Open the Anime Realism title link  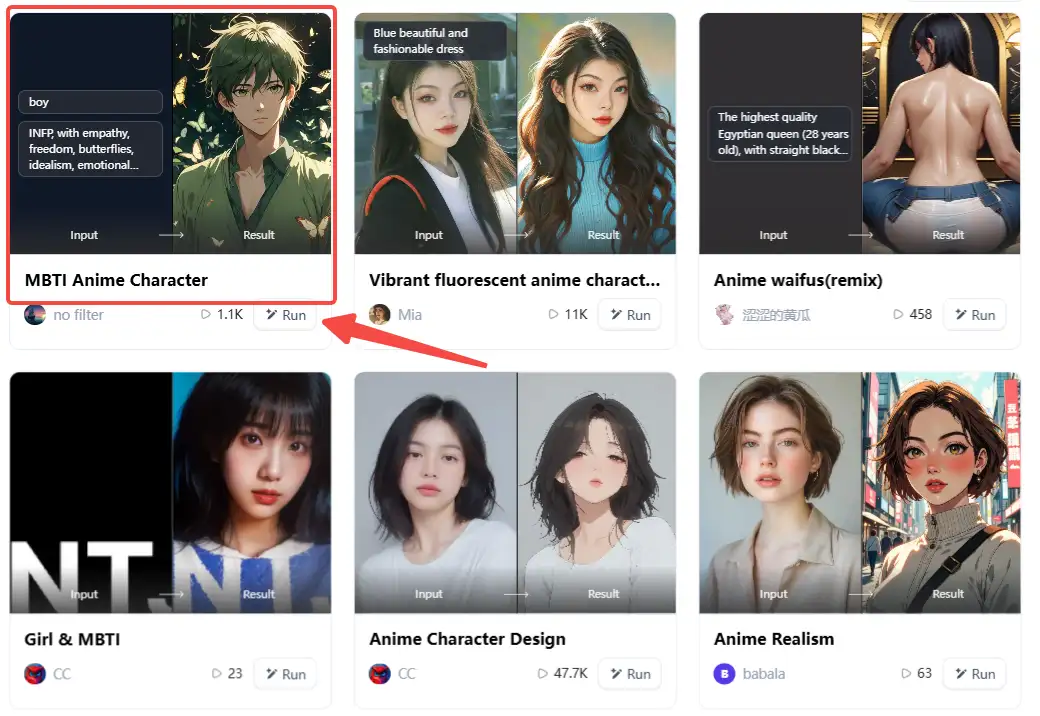point(774,639)
